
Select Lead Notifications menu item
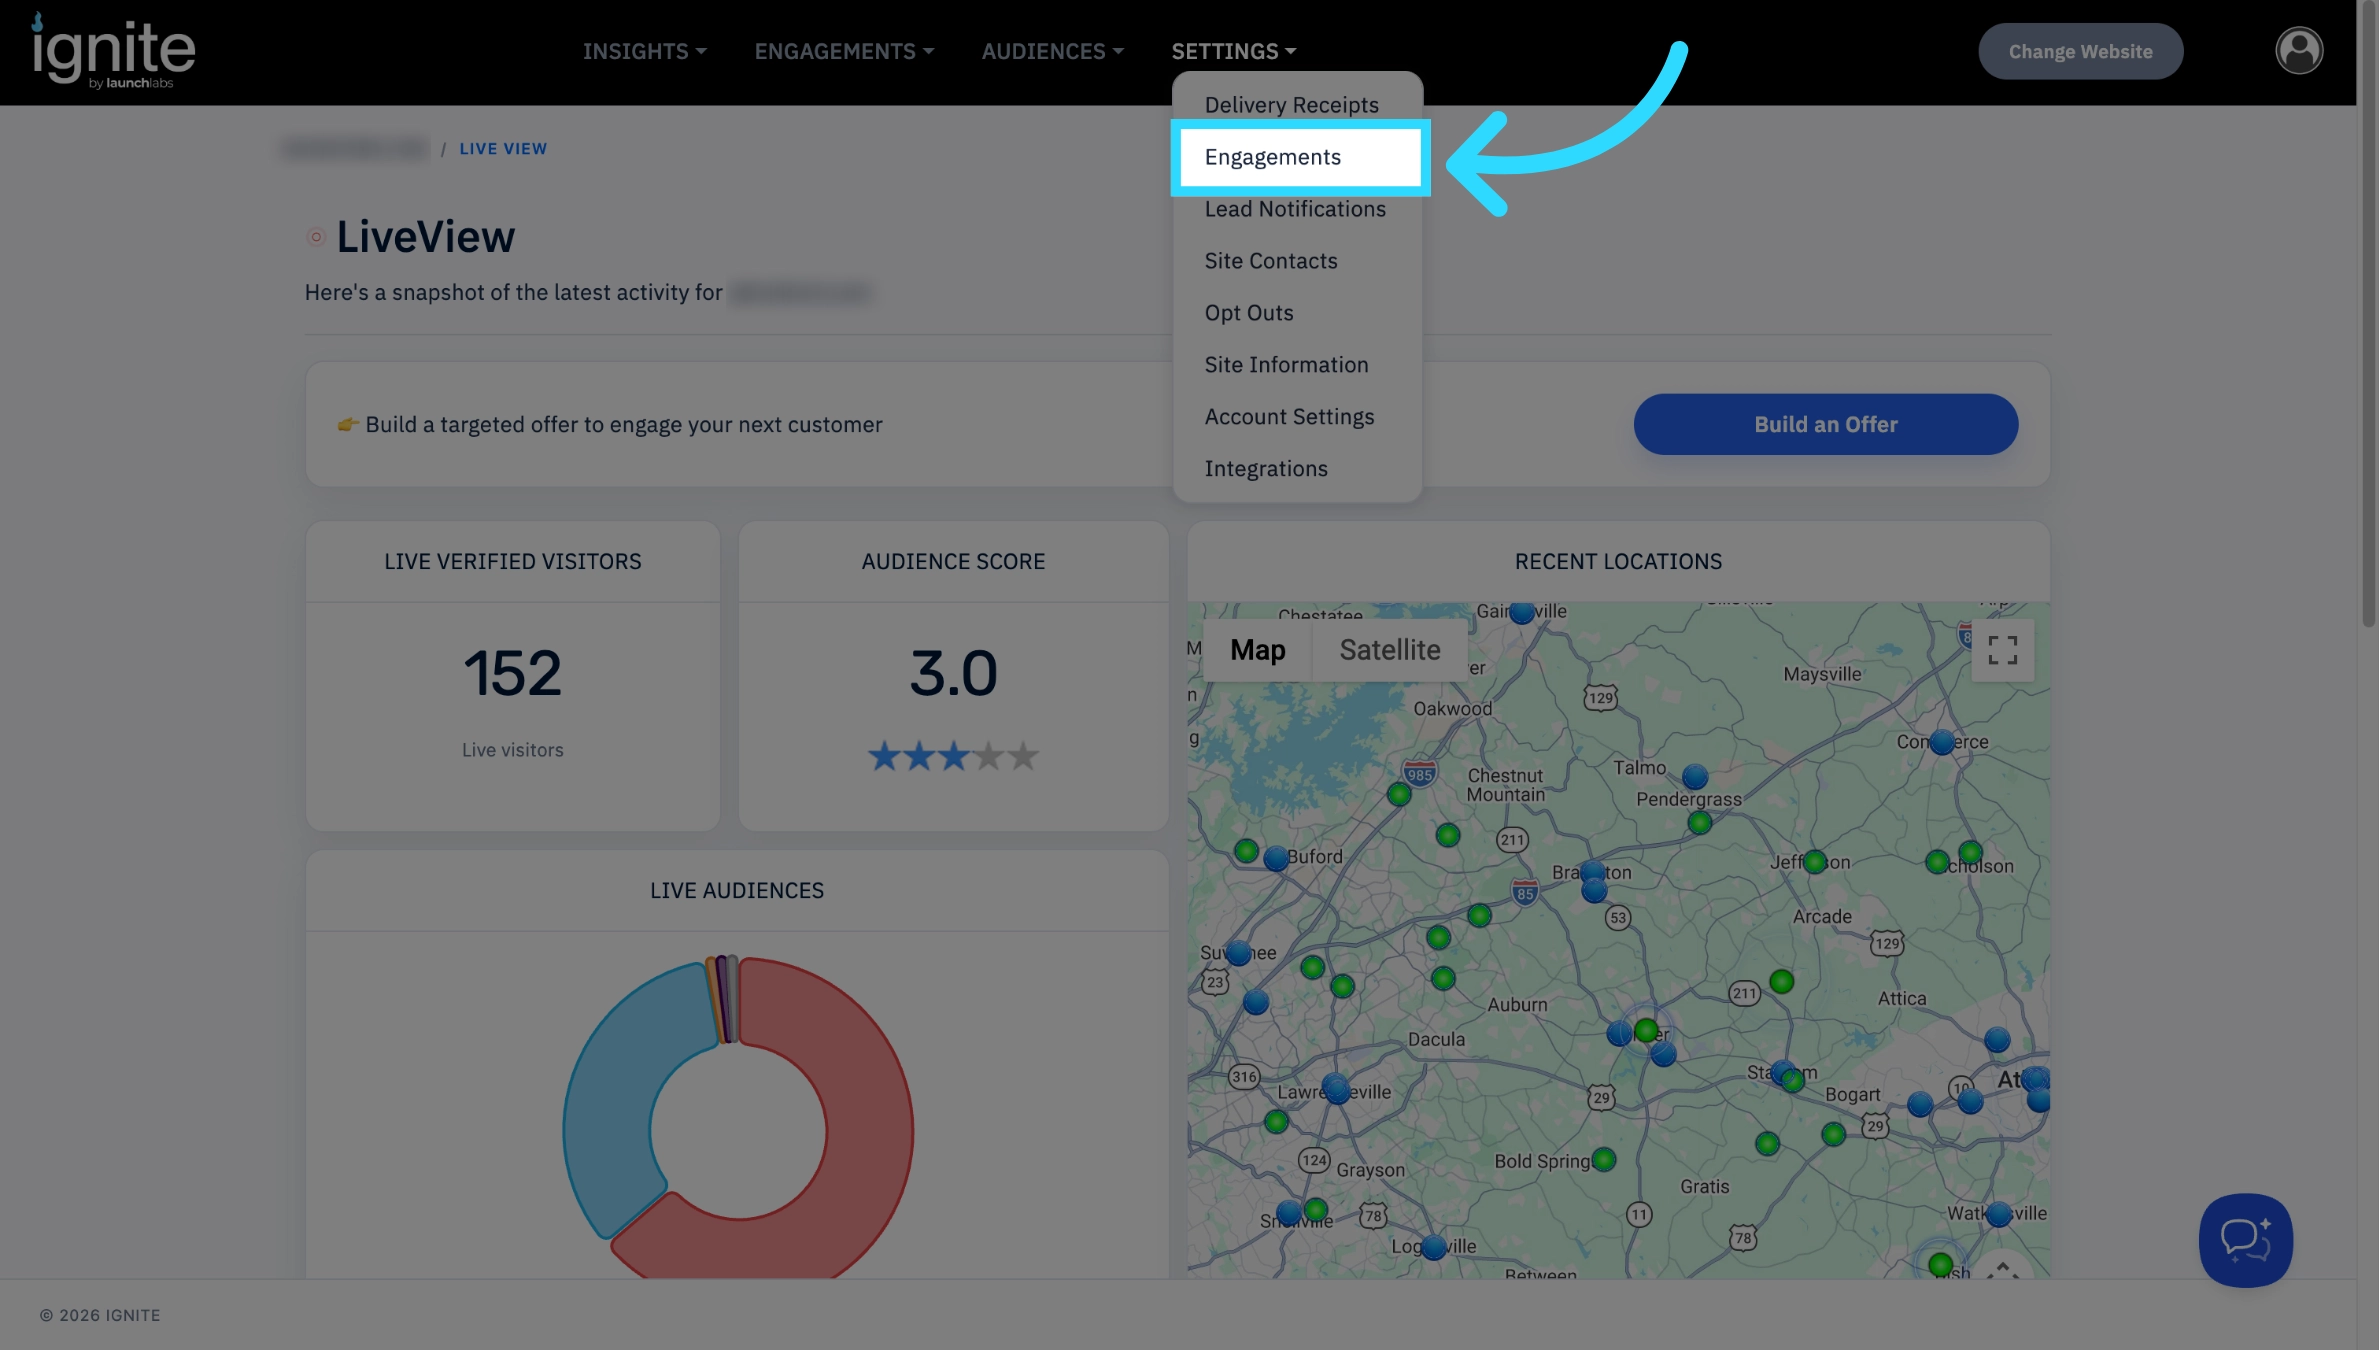point(1295,209)
